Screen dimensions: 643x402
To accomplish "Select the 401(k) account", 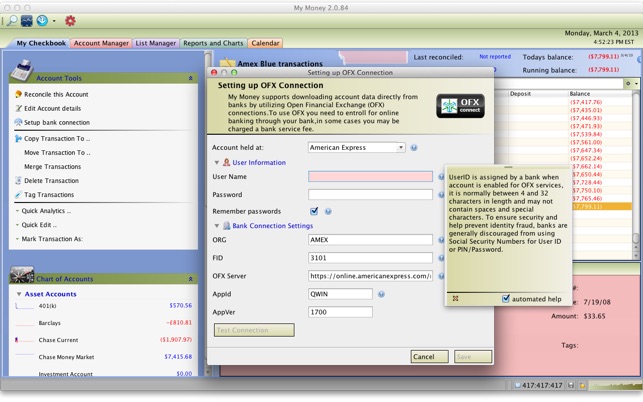I will click(103, 306).
